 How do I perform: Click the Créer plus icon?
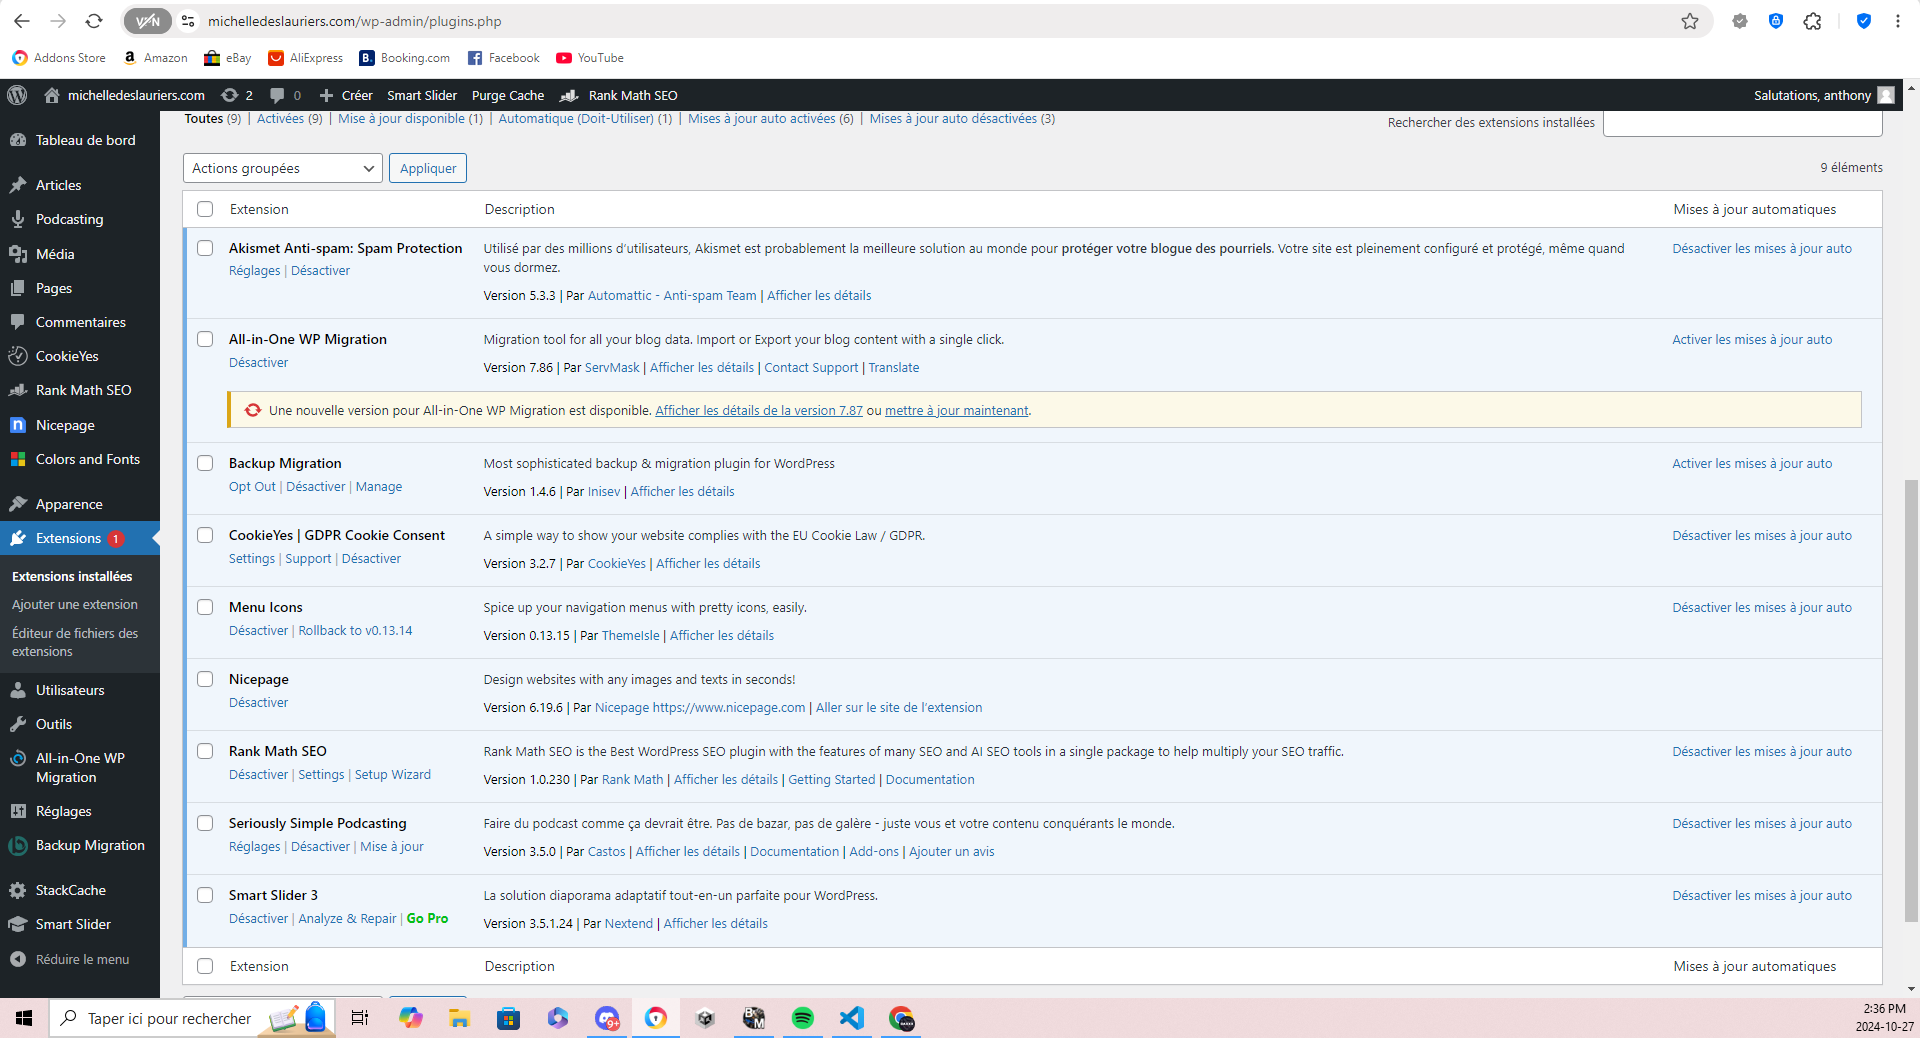click(x=326, y=95)
